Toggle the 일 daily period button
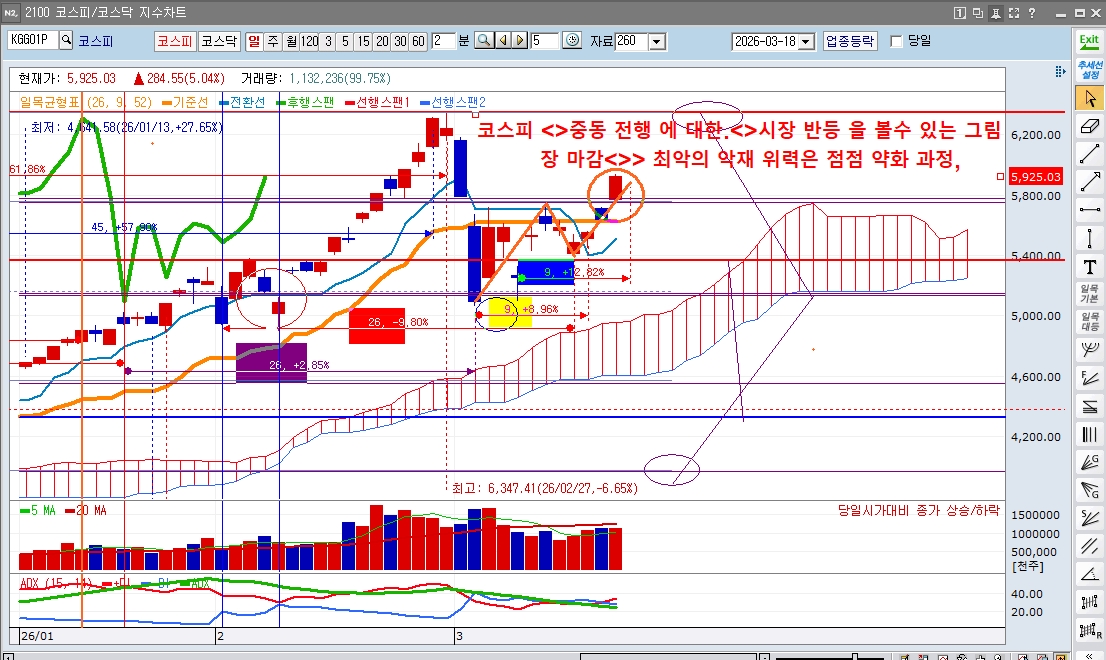 254,41
